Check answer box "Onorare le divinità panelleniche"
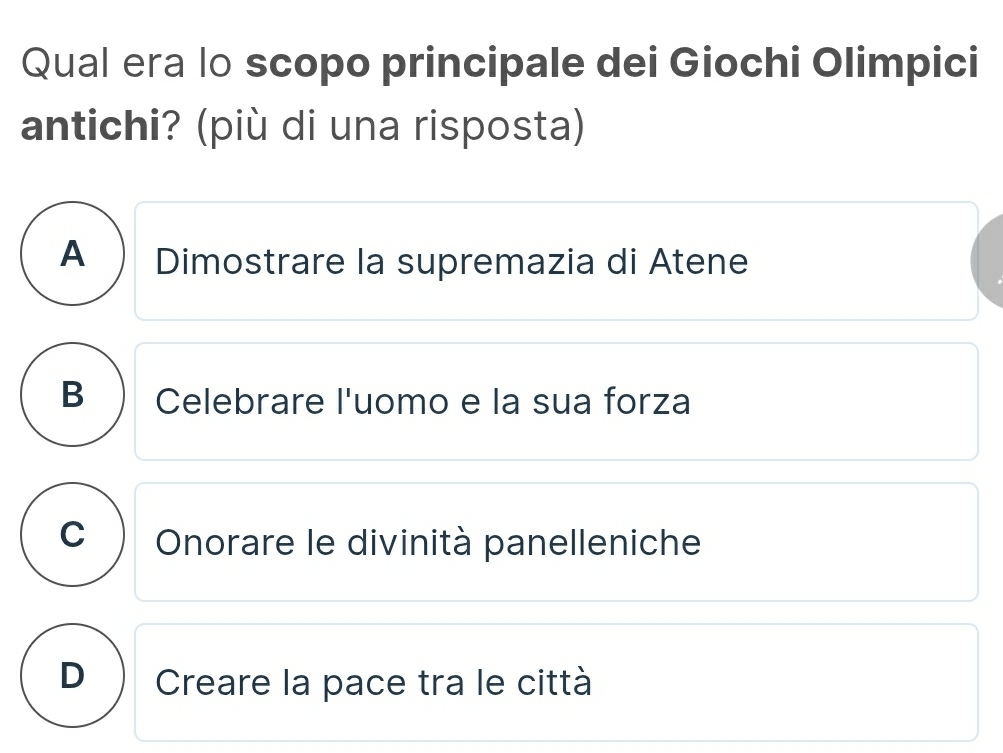The image size is (1003, 753). [x=556, y=542]
